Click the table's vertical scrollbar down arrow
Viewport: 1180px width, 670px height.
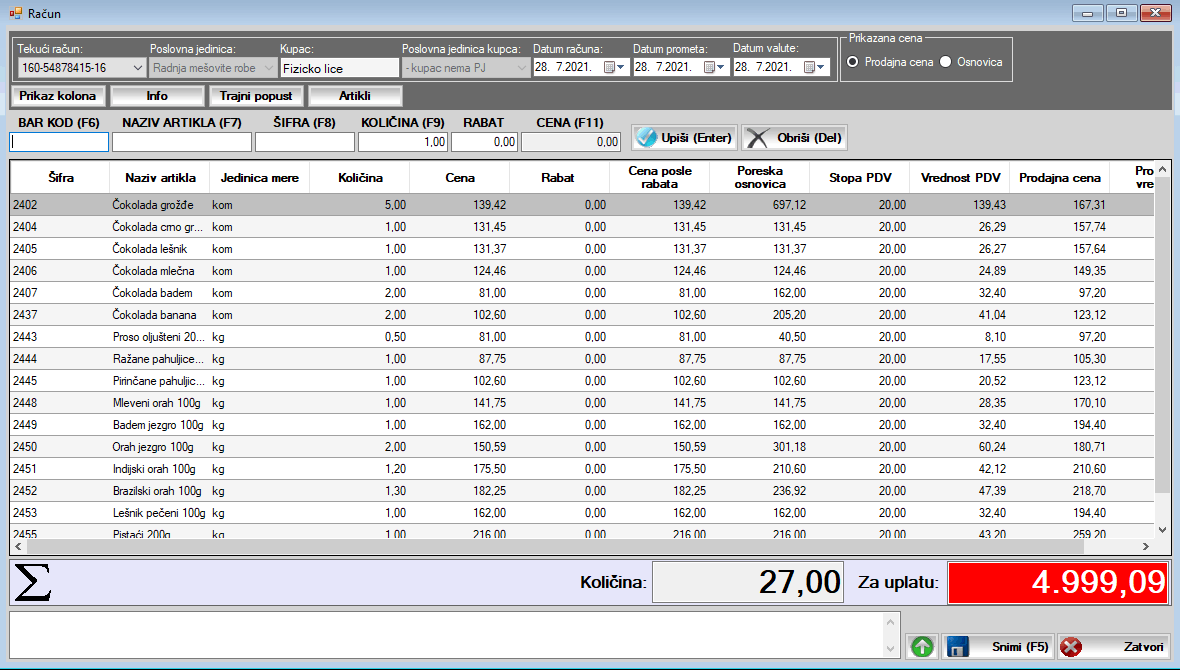[x=1162, y=529]
